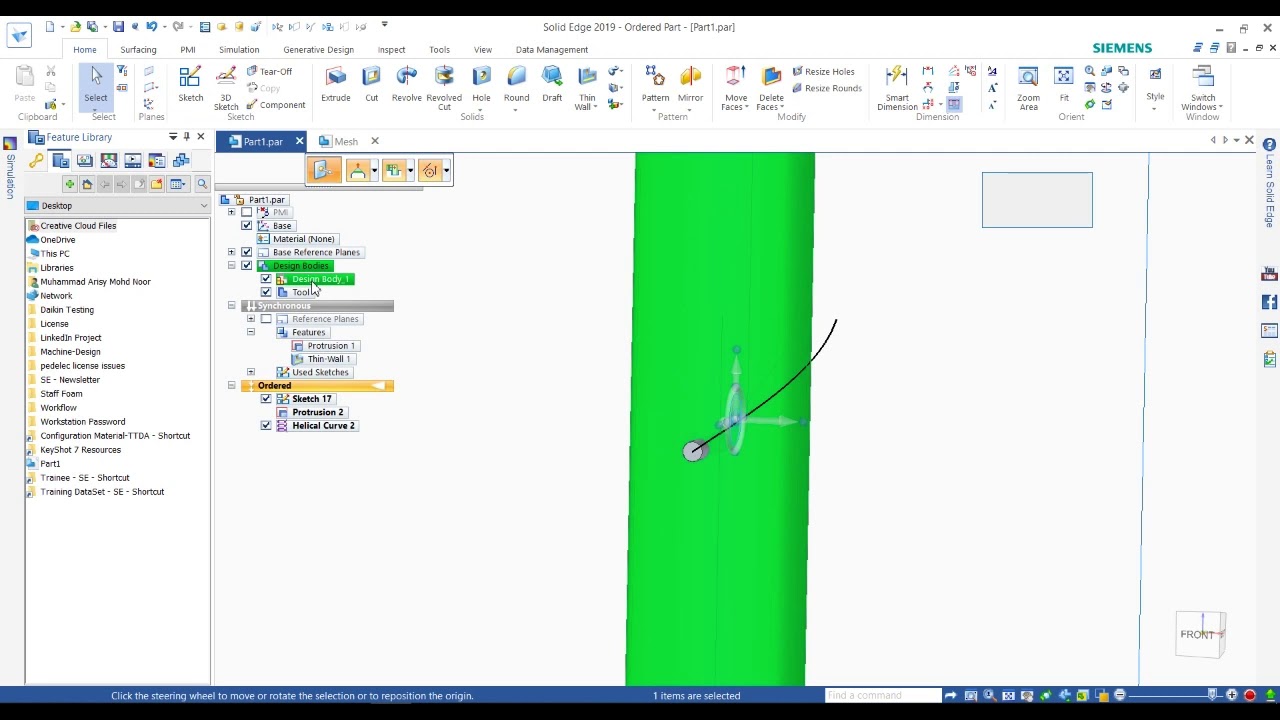Toggle the PMI checkbox in the tree
The image size is (1280, 720).
(x=247, y=212)
